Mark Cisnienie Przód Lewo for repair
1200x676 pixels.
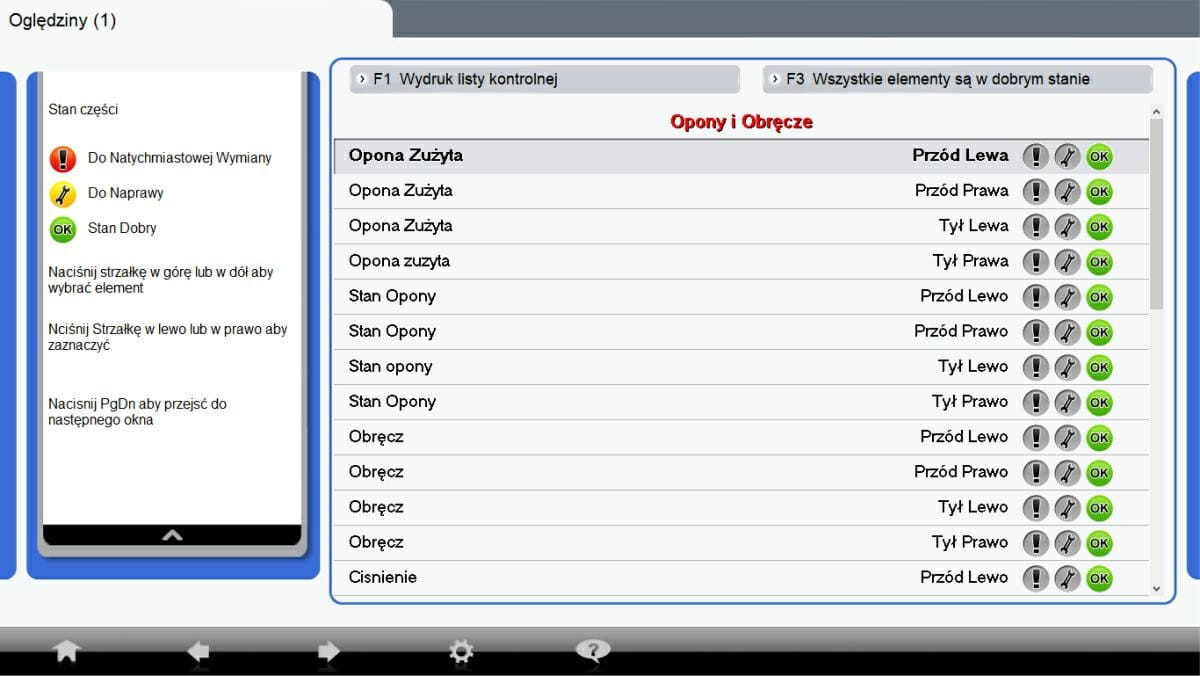1068,577
